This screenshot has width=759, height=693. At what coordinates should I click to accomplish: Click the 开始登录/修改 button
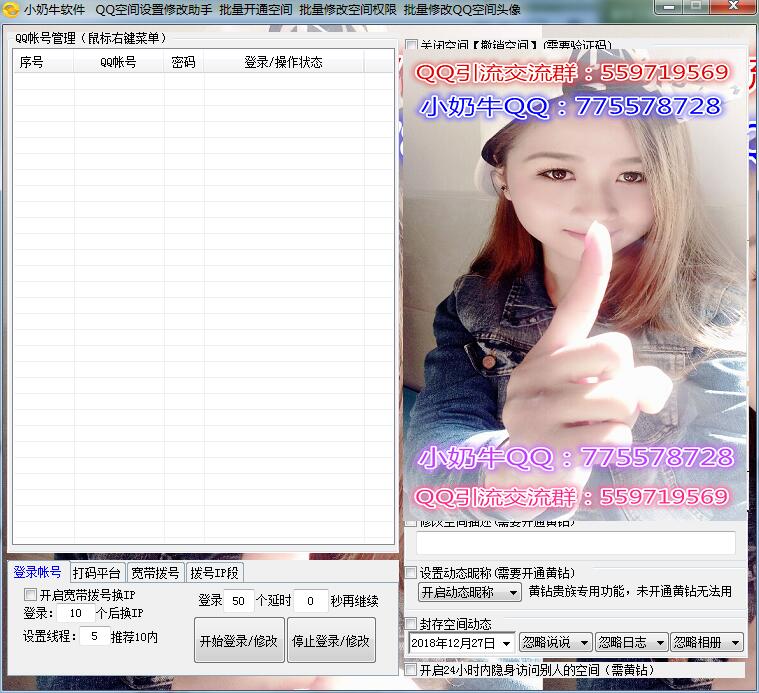click(x=238, y=640)
